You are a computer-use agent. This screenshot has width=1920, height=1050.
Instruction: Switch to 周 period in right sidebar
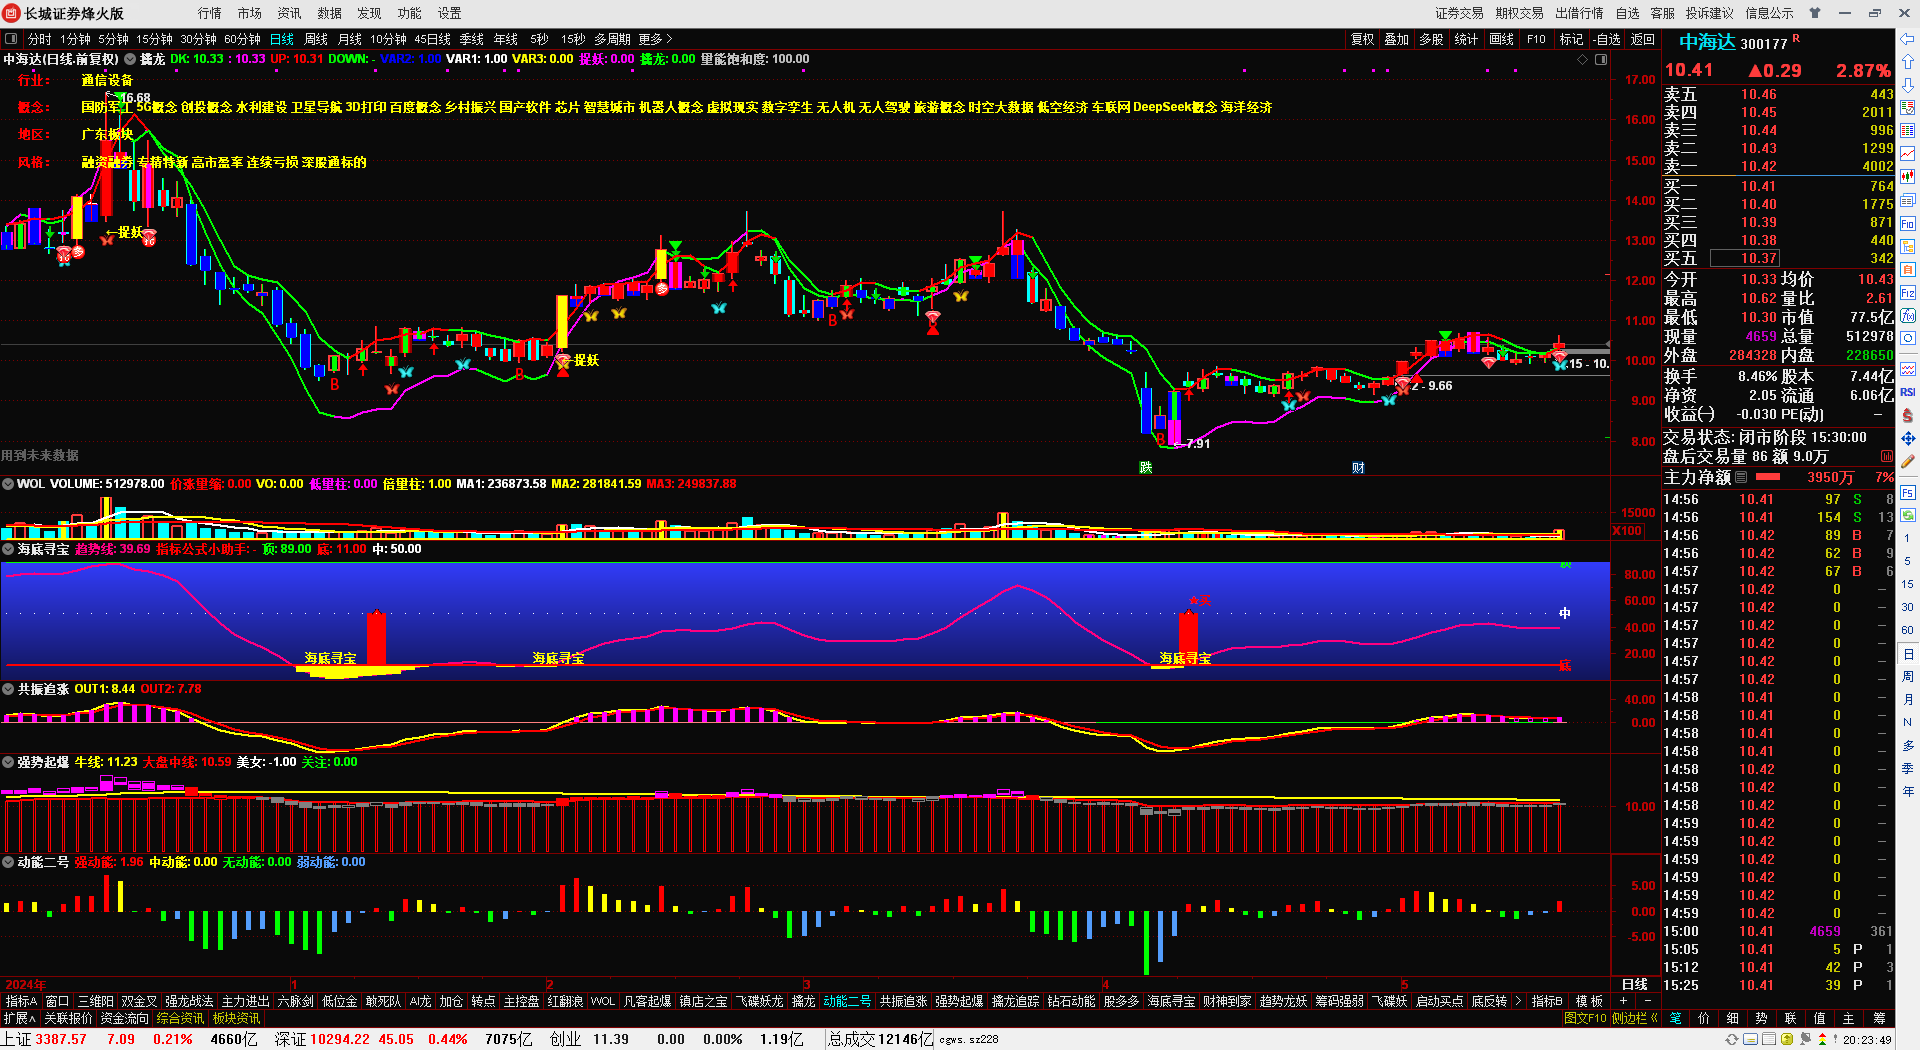(x=1908, y=677)
